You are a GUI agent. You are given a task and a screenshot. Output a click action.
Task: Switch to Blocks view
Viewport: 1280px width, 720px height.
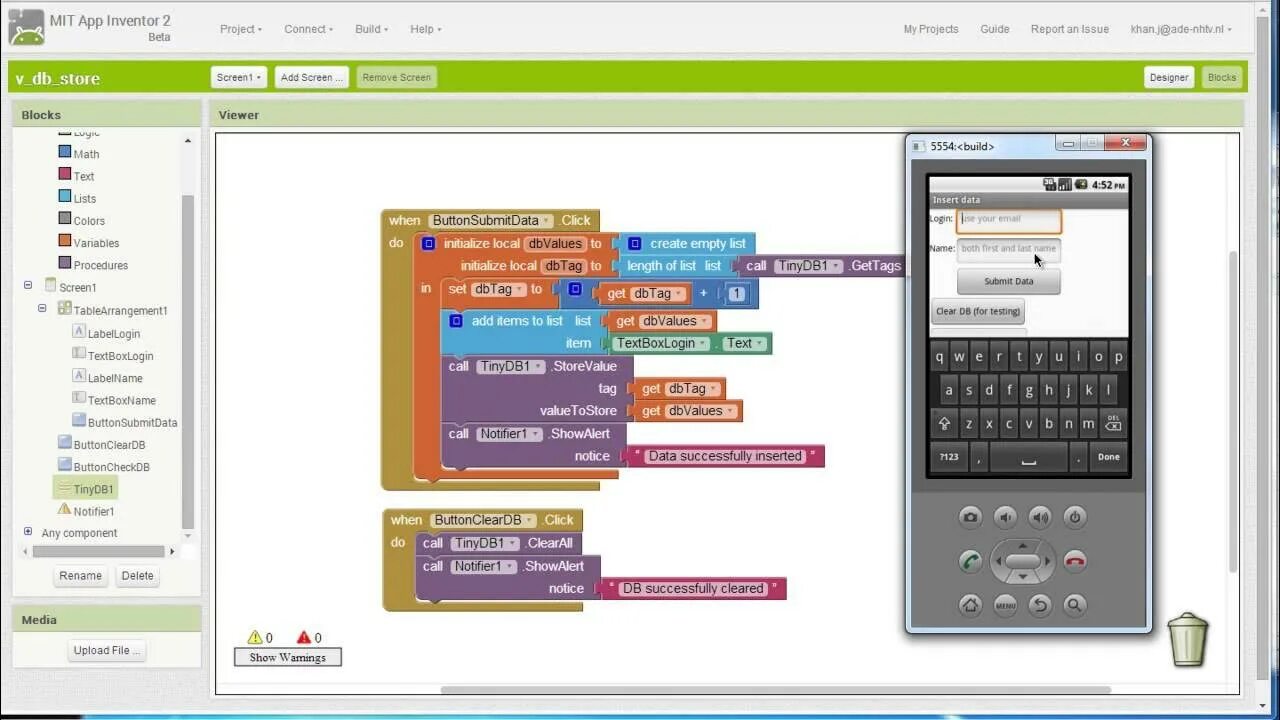tap(1222, 77)
